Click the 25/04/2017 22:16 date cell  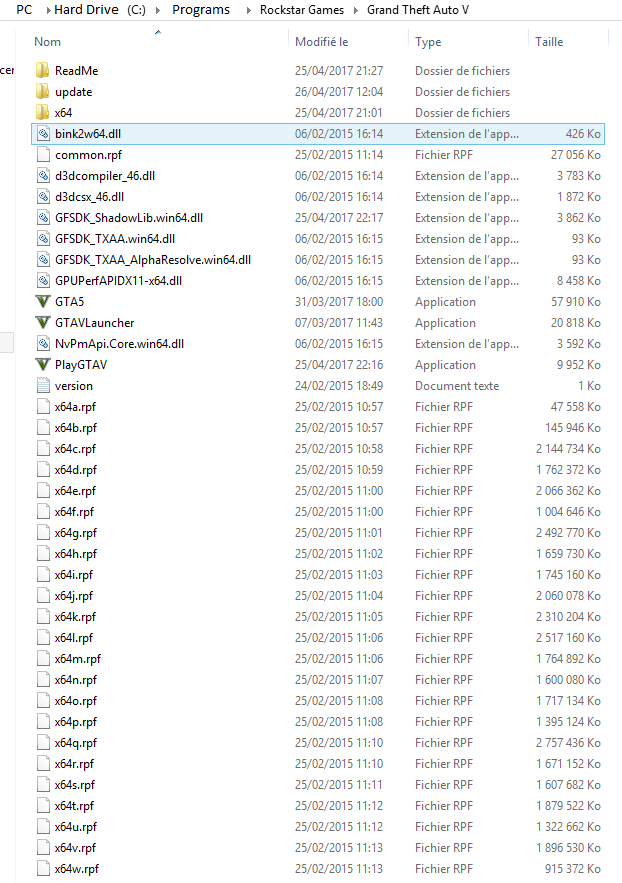tap(339, 365)
